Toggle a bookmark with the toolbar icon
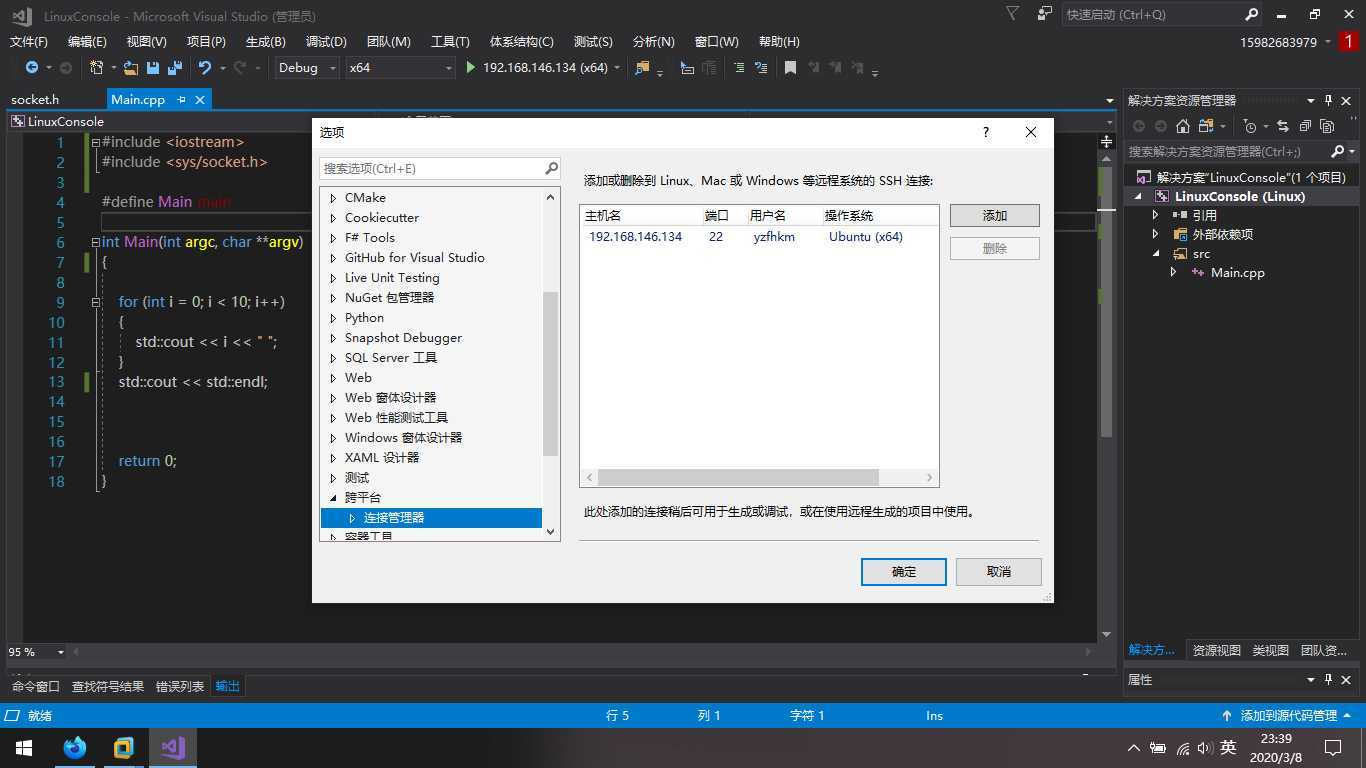 (790, 68)
